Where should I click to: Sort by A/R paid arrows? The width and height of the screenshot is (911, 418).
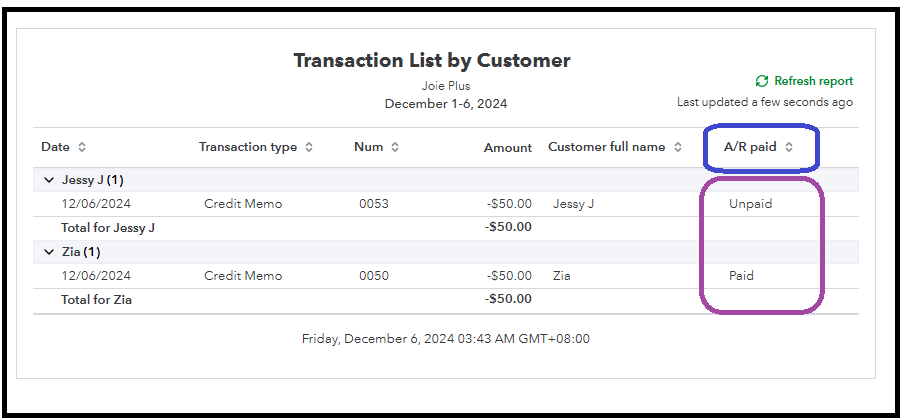coord(789,147)
